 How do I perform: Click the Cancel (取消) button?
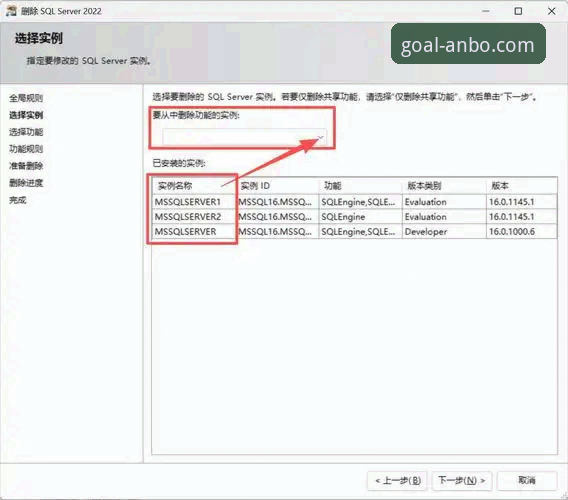pos(527,480)
